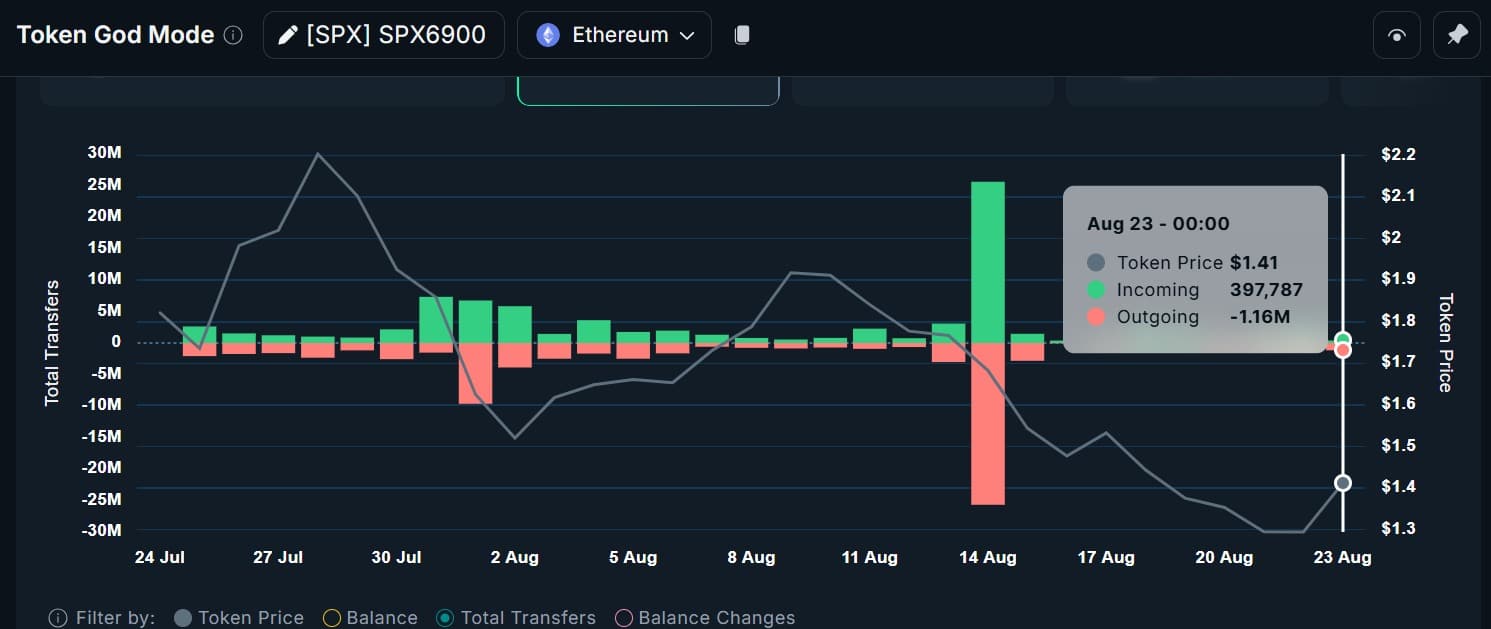This screenshot has width=1491, height=629.
Task: Select the highlighted tab above the chart
Action: click(x=648, y=92)
